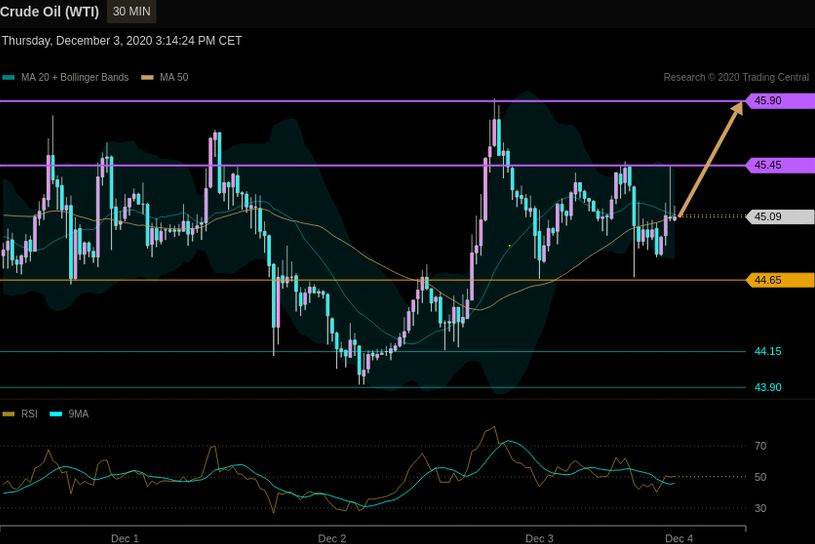The width and height of the screenshot is (815, 544).
Task: Click the 44.15 support level label
Action: (768, 352)
